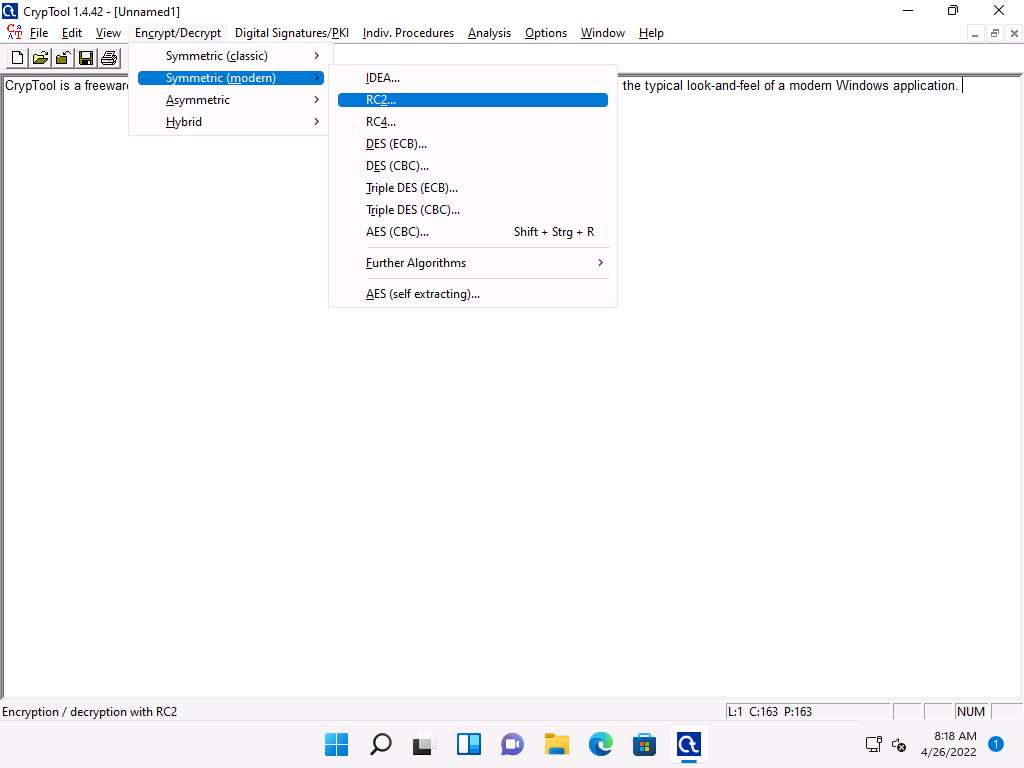Click the CrypTool taskbar icon
This screenshot has width=1024, height=768.
click(688, 744)
